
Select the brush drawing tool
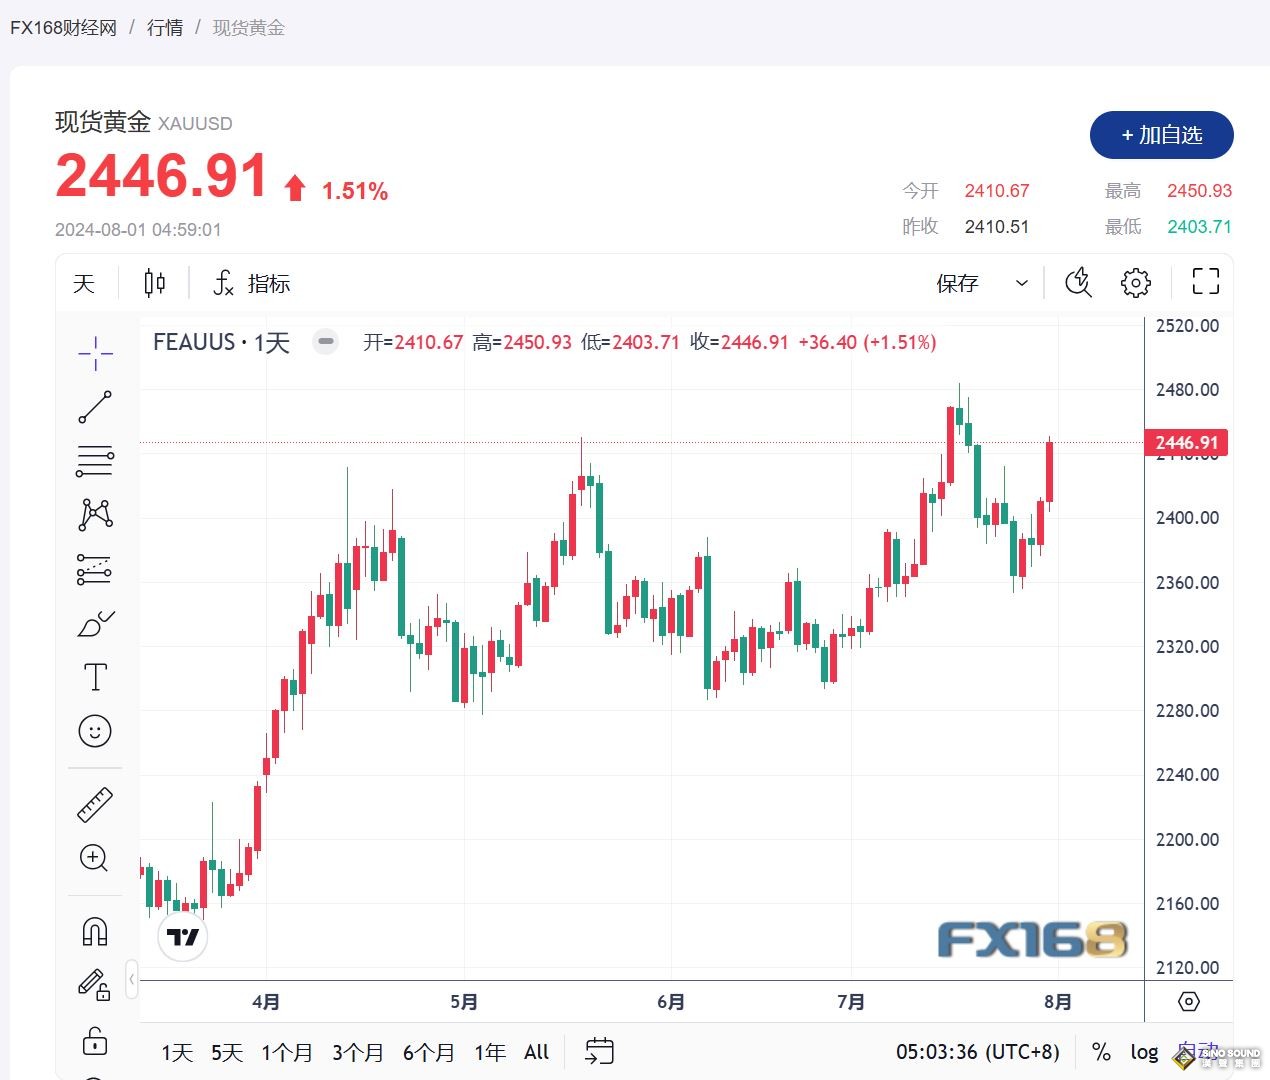pyautogui.click(x=95, y=623)
